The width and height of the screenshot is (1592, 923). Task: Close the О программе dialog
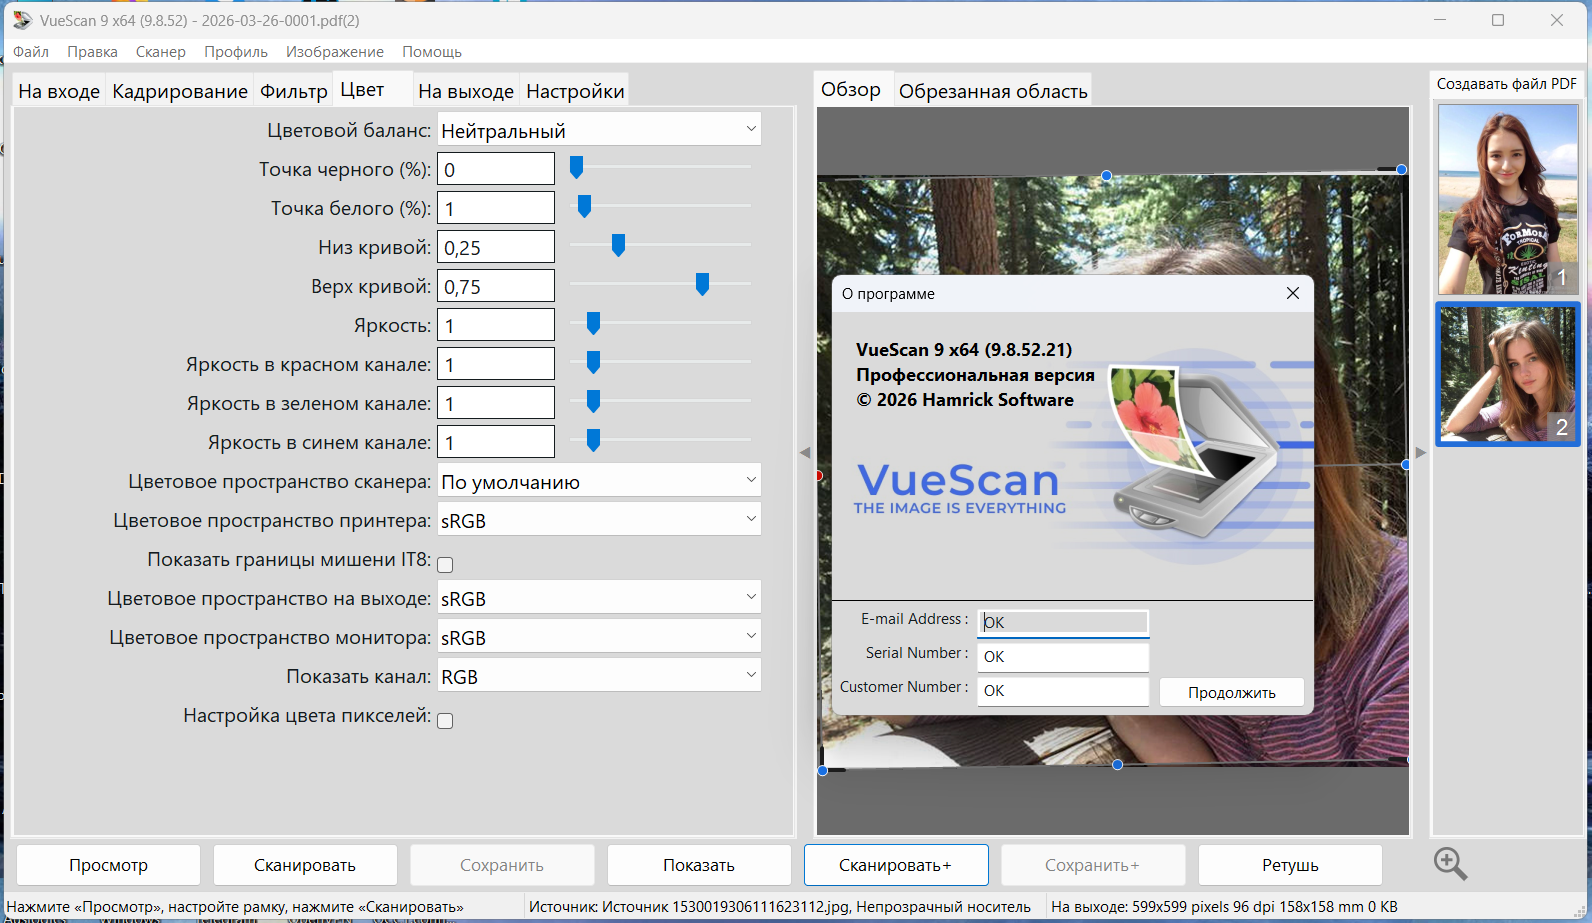click(1292, 293)
